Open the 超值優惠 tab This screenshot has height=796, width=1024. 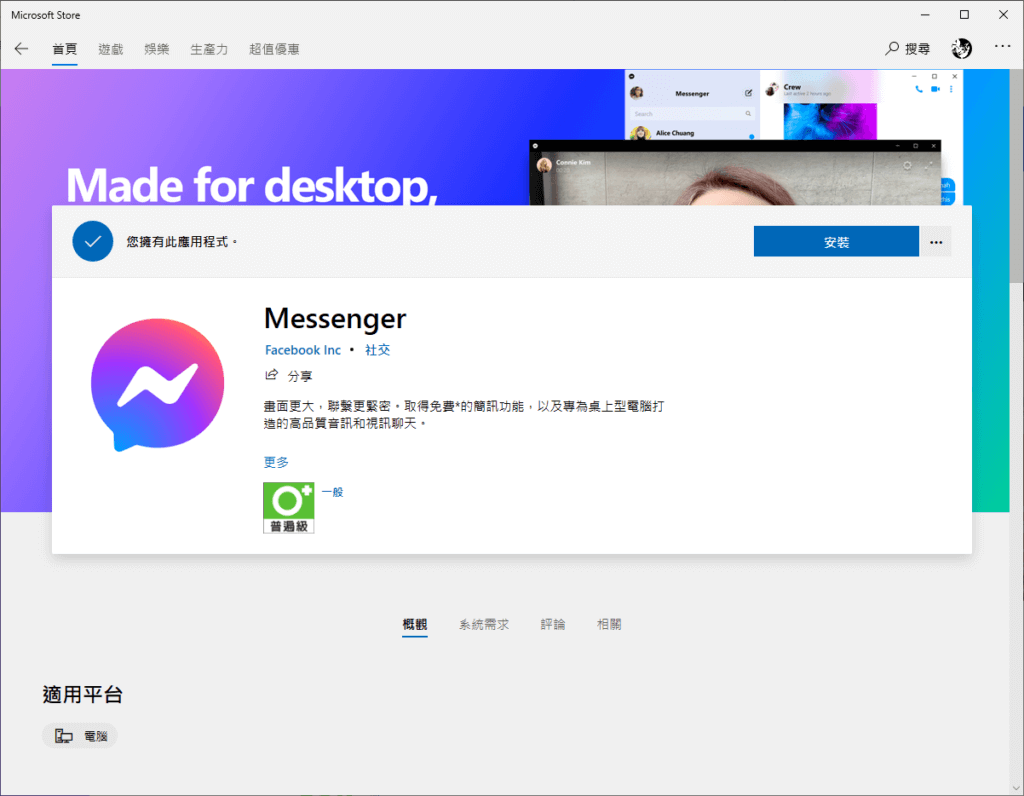pos(274,49)
